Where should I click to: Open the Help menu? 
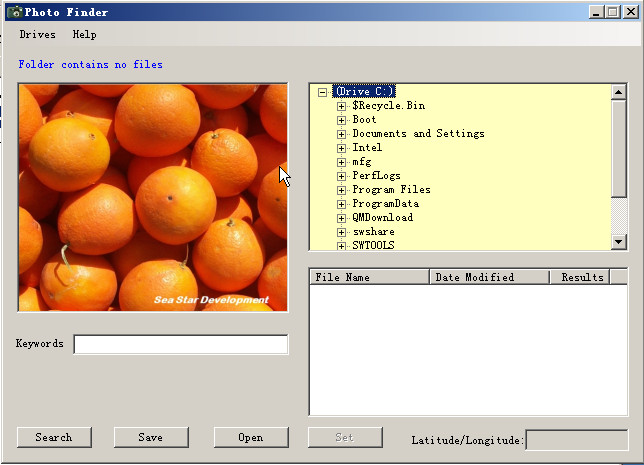(85, 35)
